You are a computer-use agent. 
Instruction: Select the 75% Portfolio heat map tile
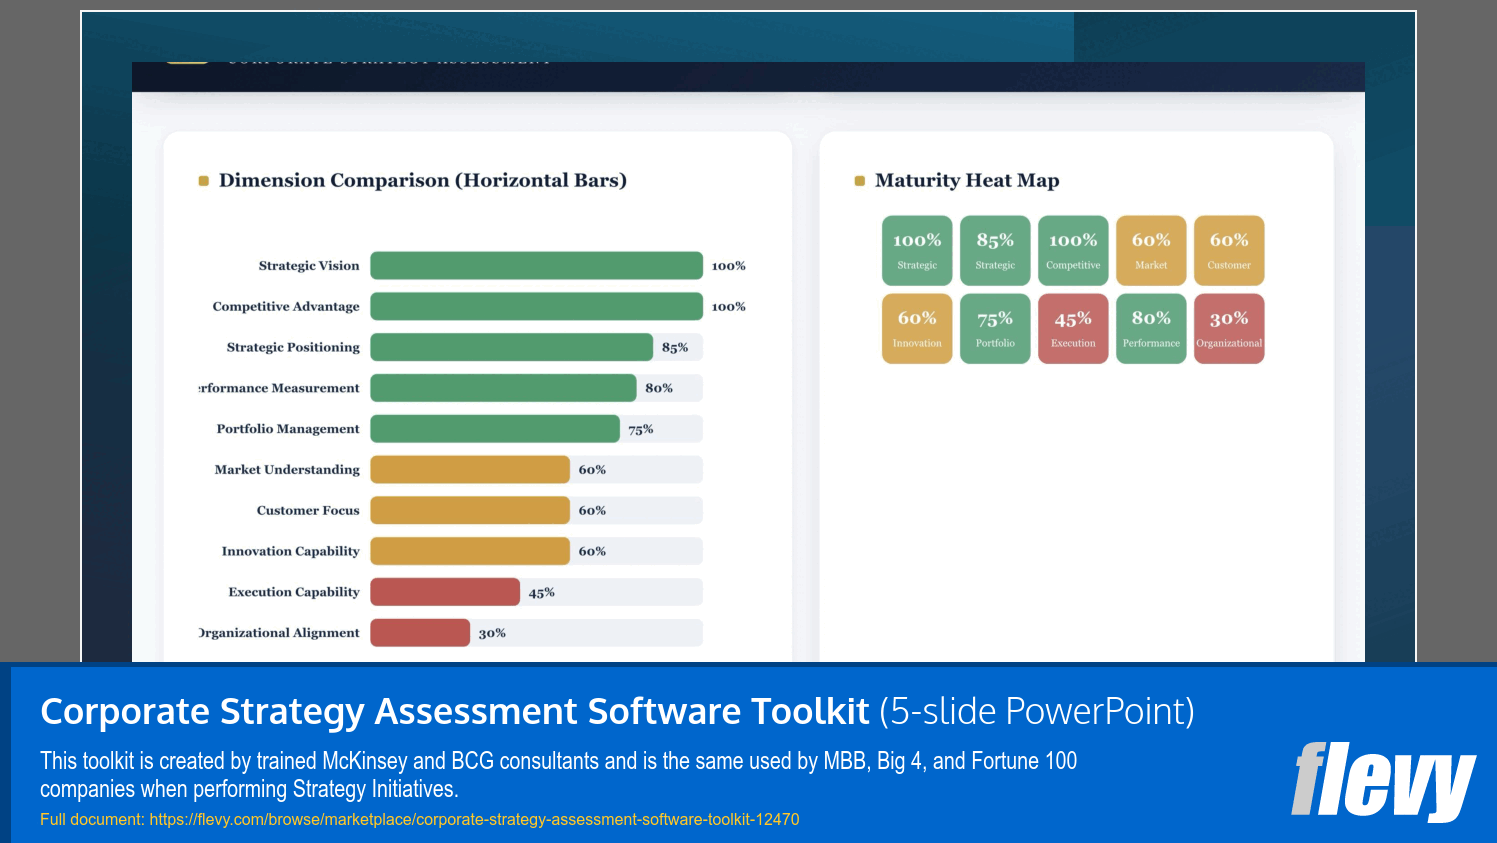(x=995, y=328)
